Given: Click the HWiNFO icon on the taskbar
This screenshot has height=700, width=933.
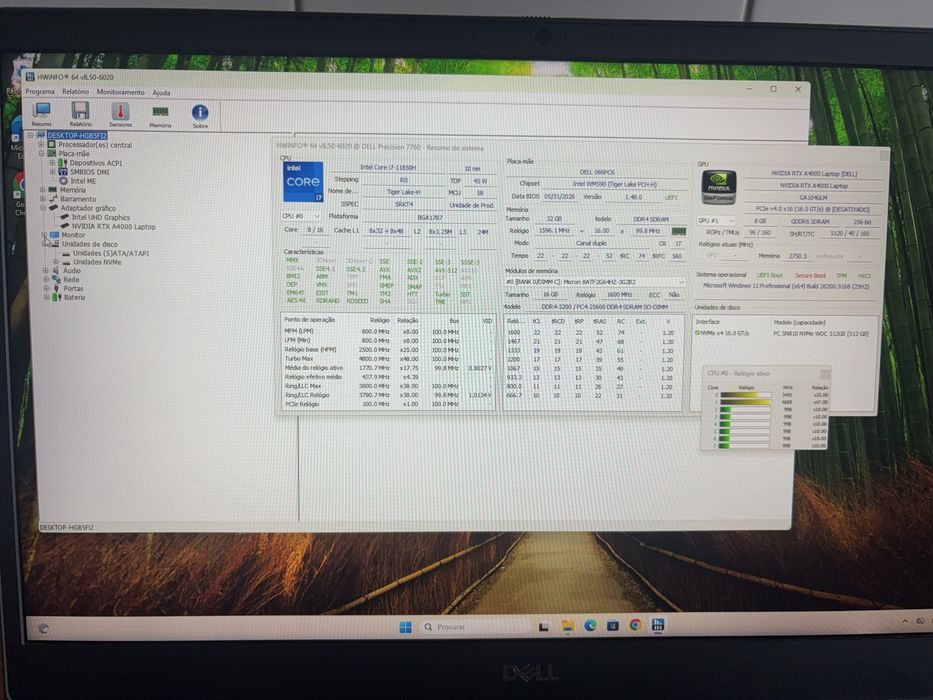Looking at the screenshot, I should click(x=658, y=624).
